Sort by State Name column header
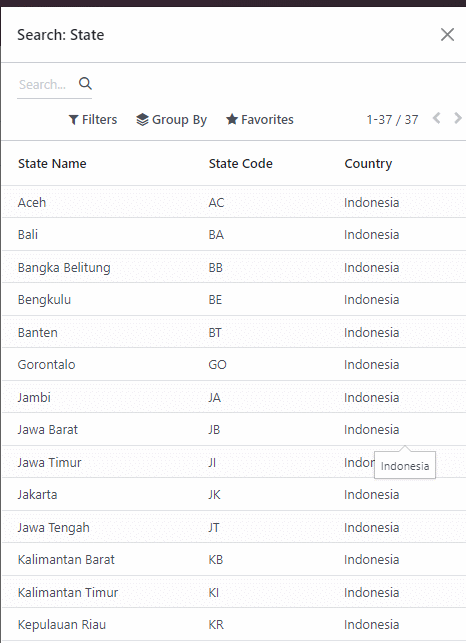The height and width of the screenshot is (643, 466). coord(52,164)
